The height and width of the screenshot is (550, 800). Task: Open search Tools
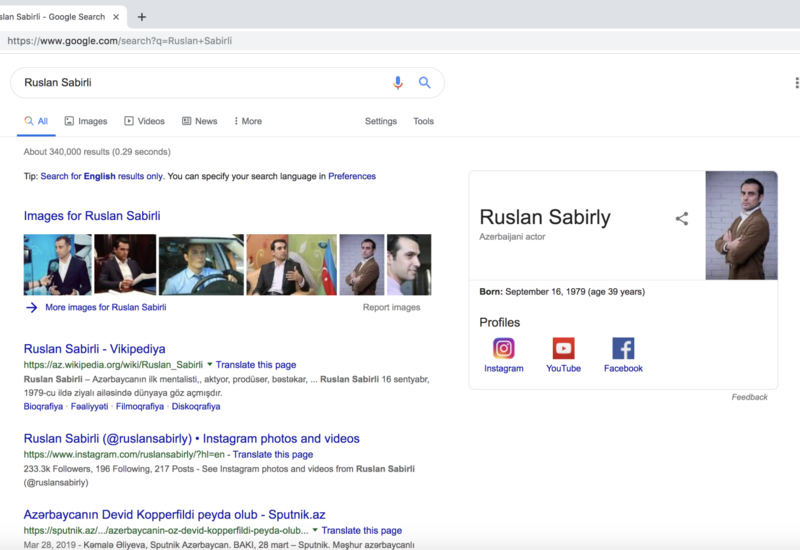(423, 121)
